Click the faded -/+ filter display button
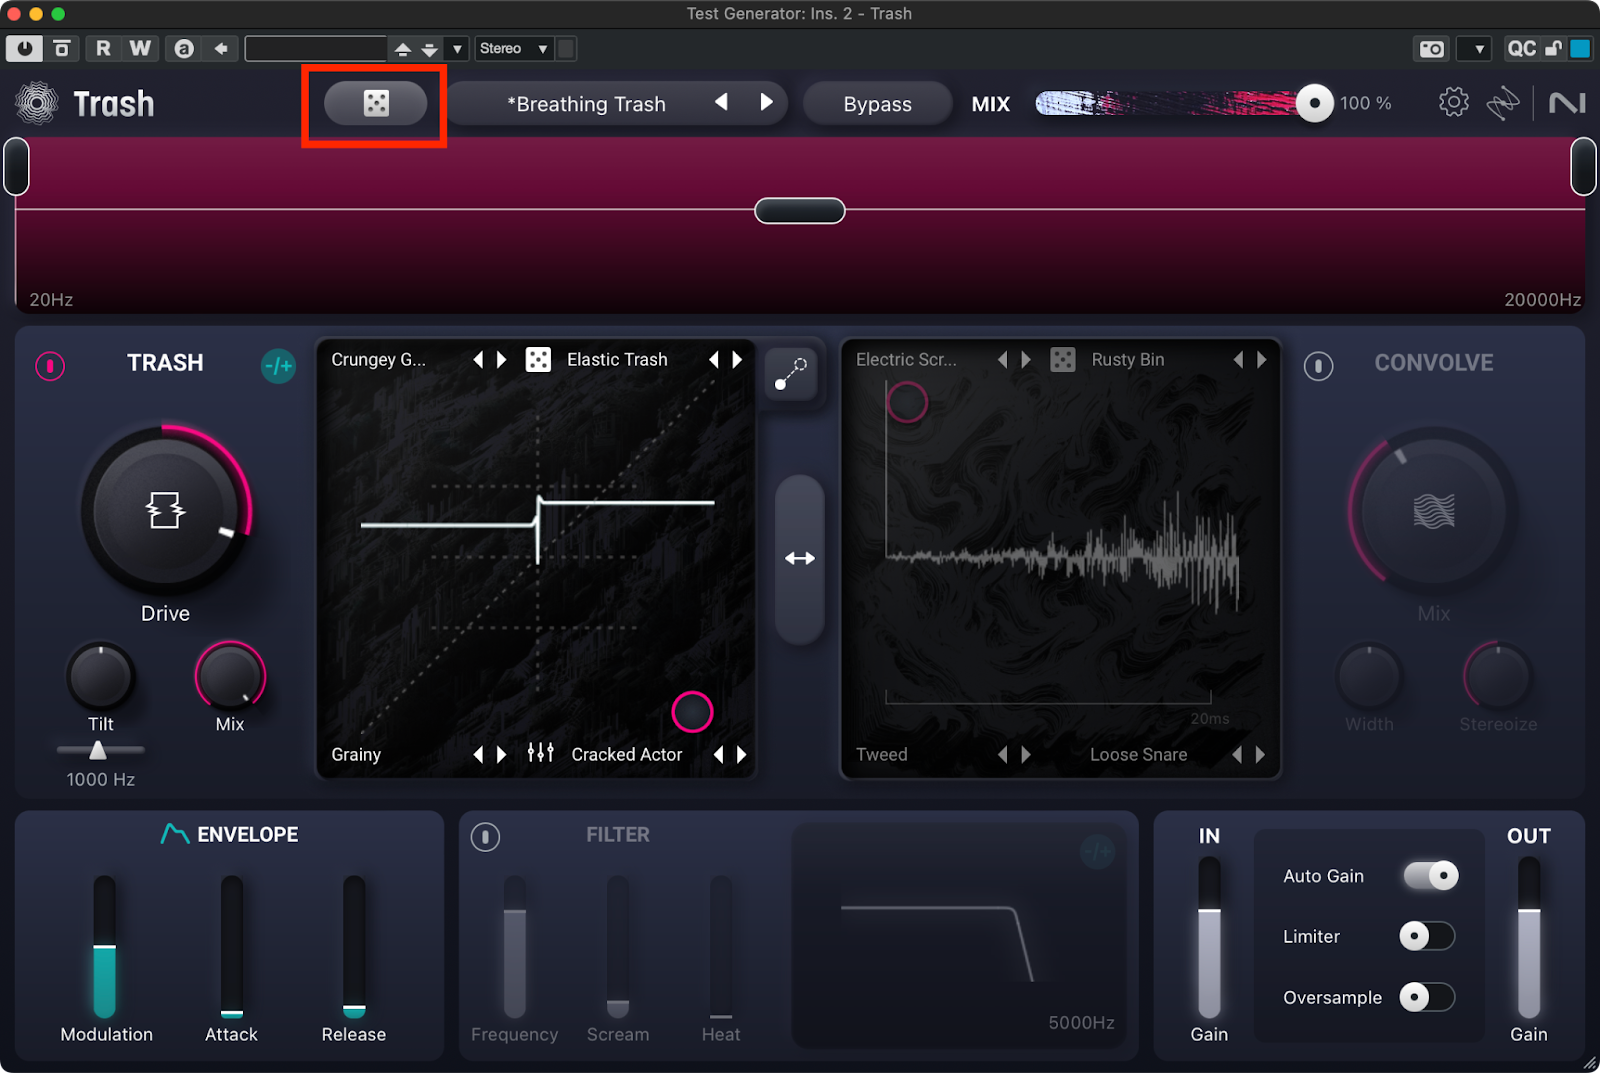Viewport: 1600px width, 1073px height. 1097,851
